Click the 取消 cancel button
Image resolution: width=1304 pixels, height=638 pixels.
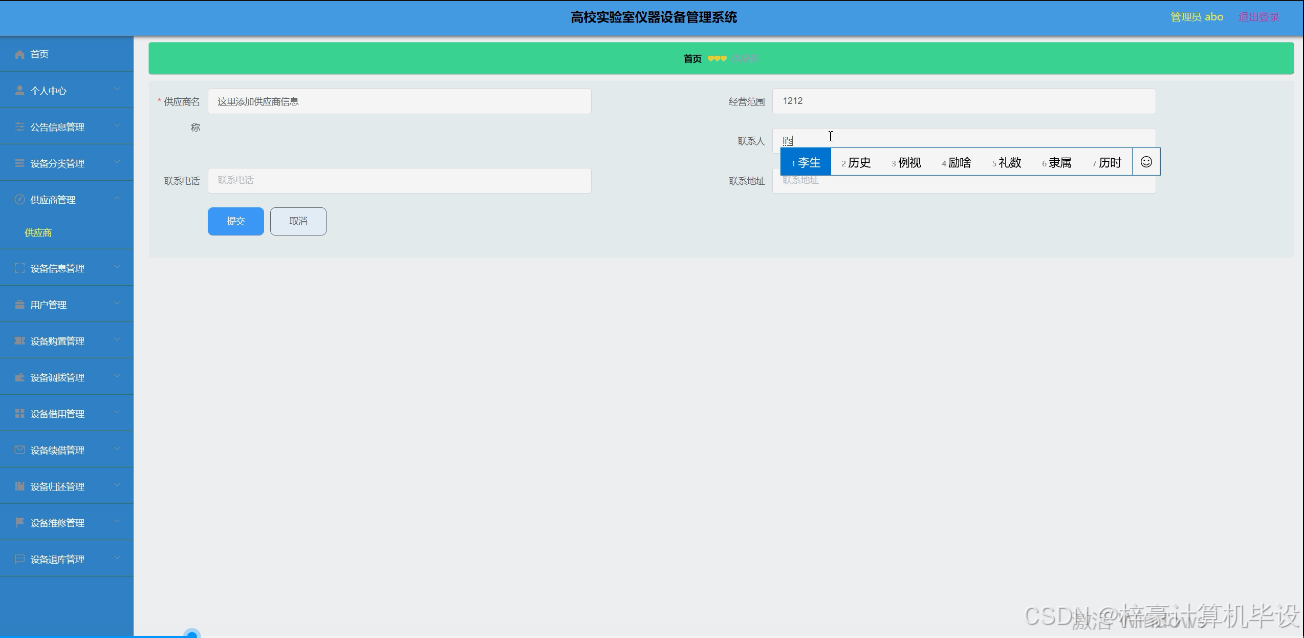tap(298, 221)
